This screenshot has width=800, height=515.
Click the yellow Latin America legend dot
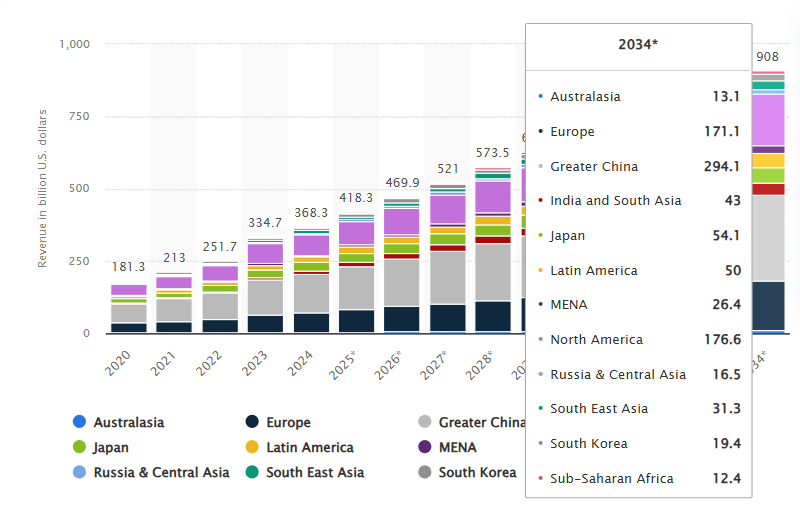point(252,447)
